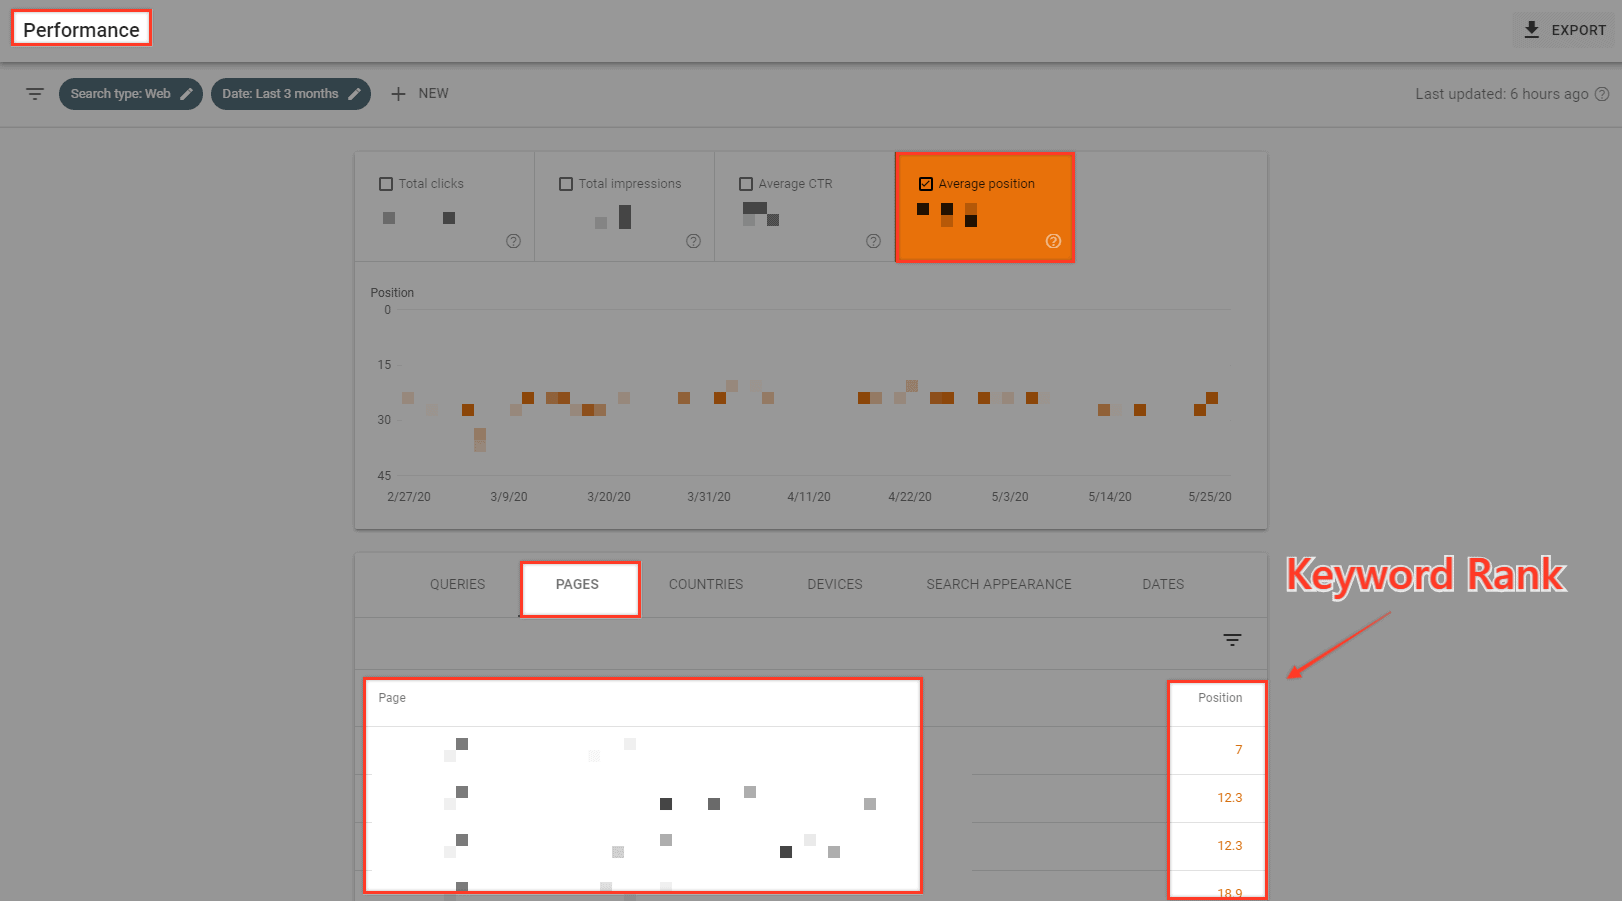
Task: Edit the Search type: Web filter chip
Action: tap(131, 94)
